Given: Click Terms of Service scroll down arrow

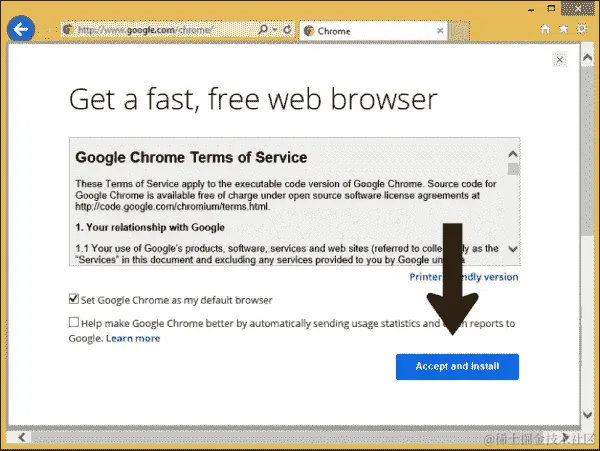Looking at the screenshot, I should [x=513, y=249].
